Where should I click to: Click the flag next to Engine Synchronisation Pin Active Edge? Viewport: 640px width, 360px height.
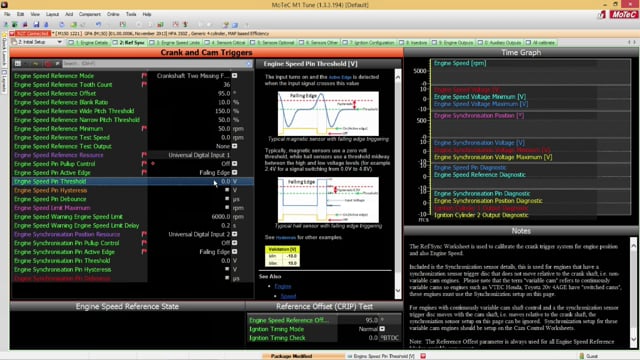(144, 252)
